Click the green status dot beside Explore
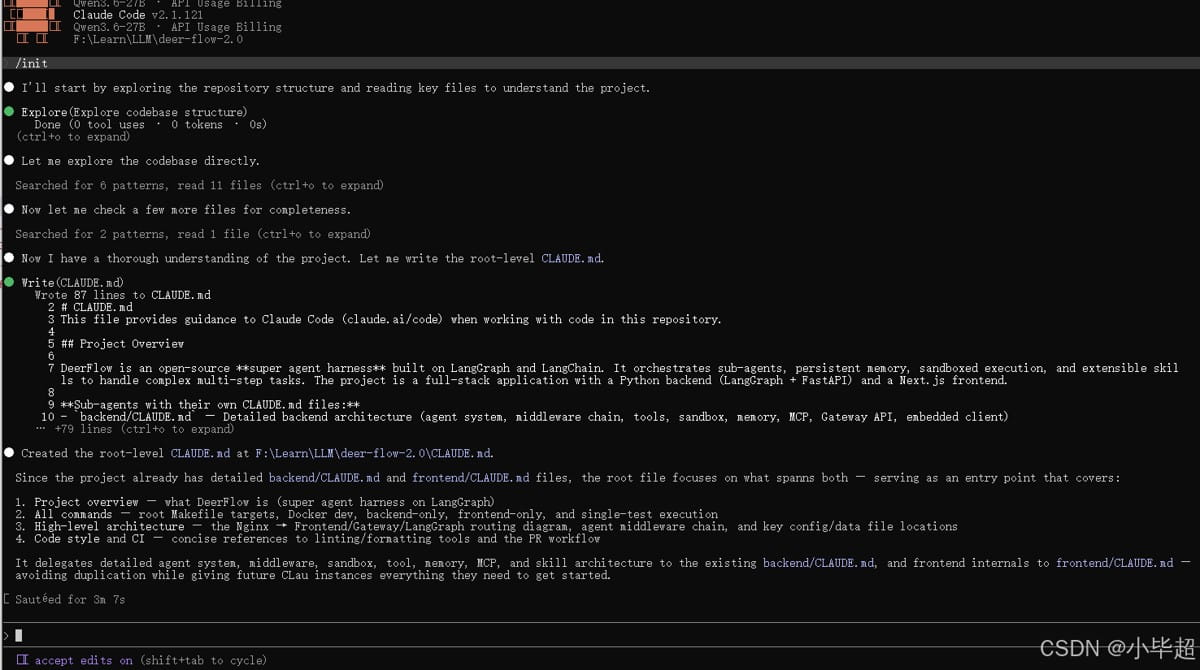 (x=9, y=112)
